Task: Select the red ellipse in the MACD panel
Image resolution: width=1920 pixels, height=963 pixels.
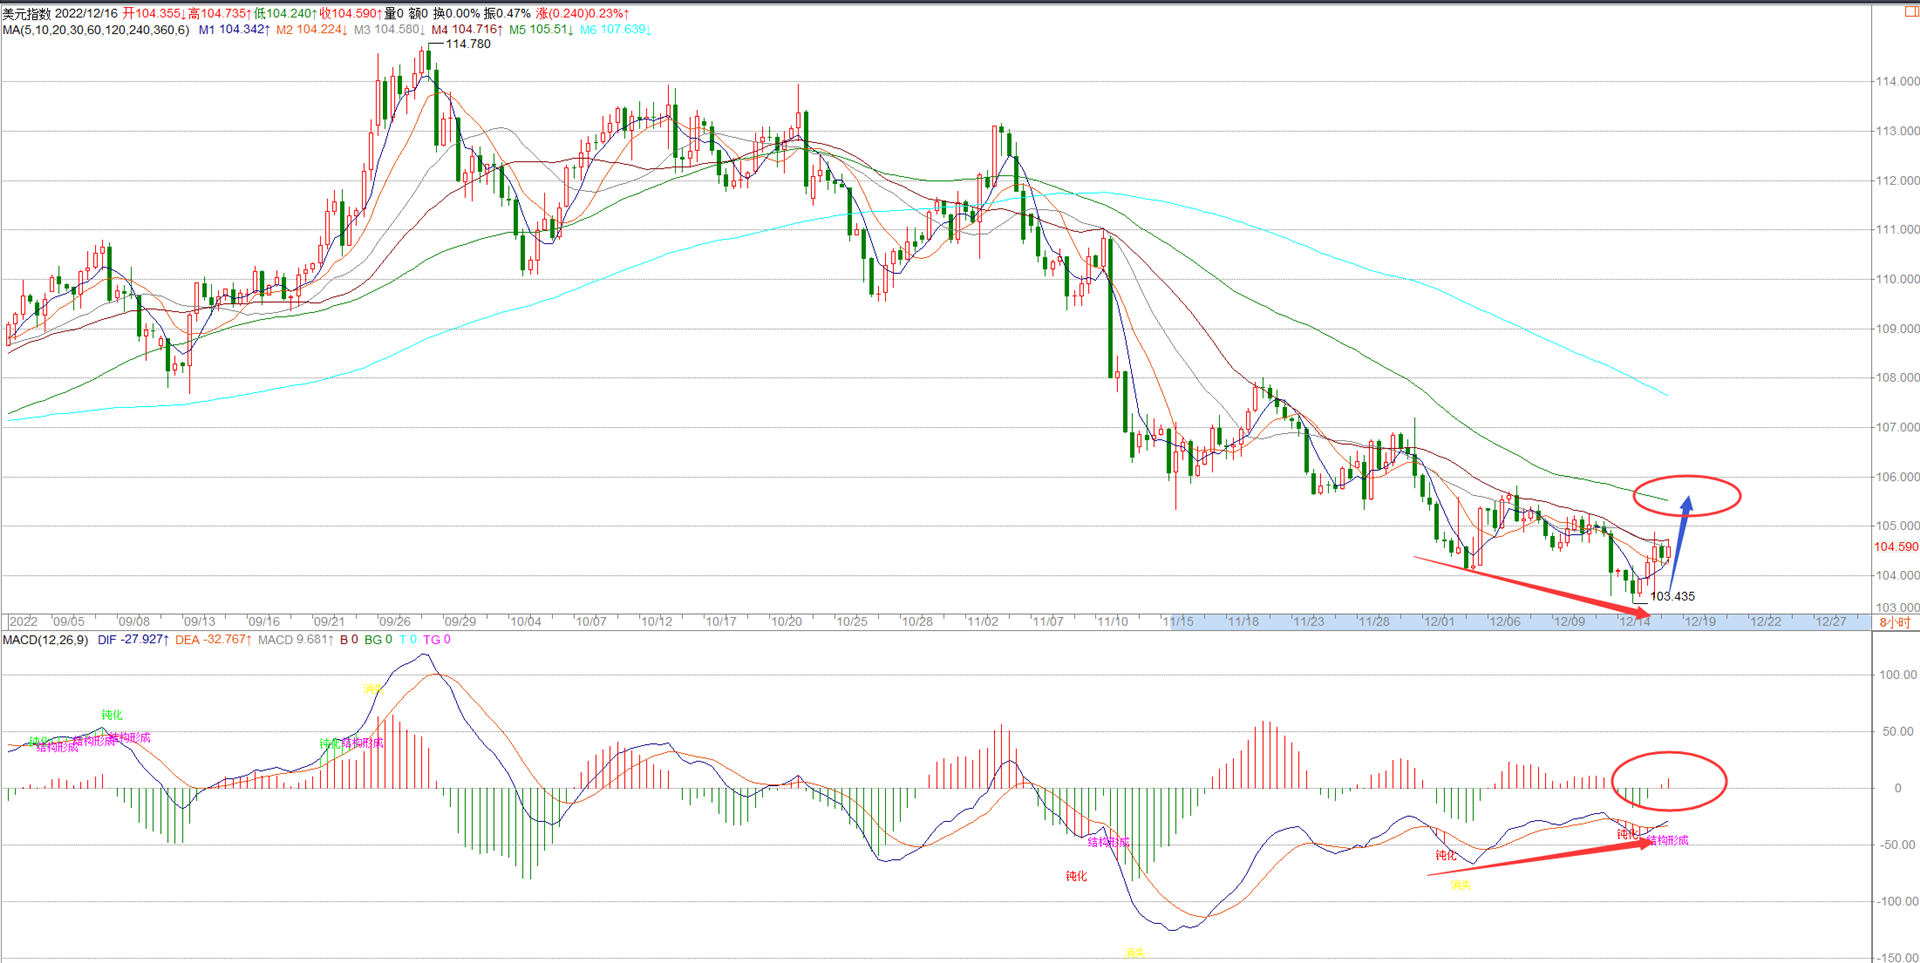Action: click(x=1669, y=780)
